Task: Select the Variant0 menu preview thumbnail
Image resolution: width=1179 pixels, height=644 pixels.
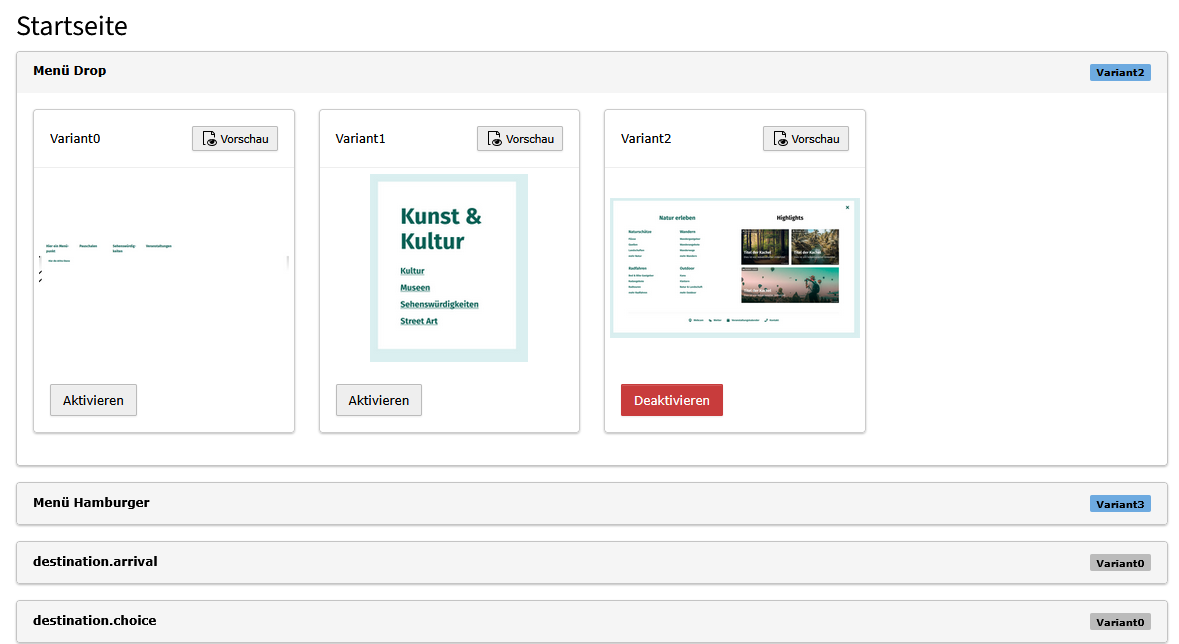Action: (x=164, y=262)
